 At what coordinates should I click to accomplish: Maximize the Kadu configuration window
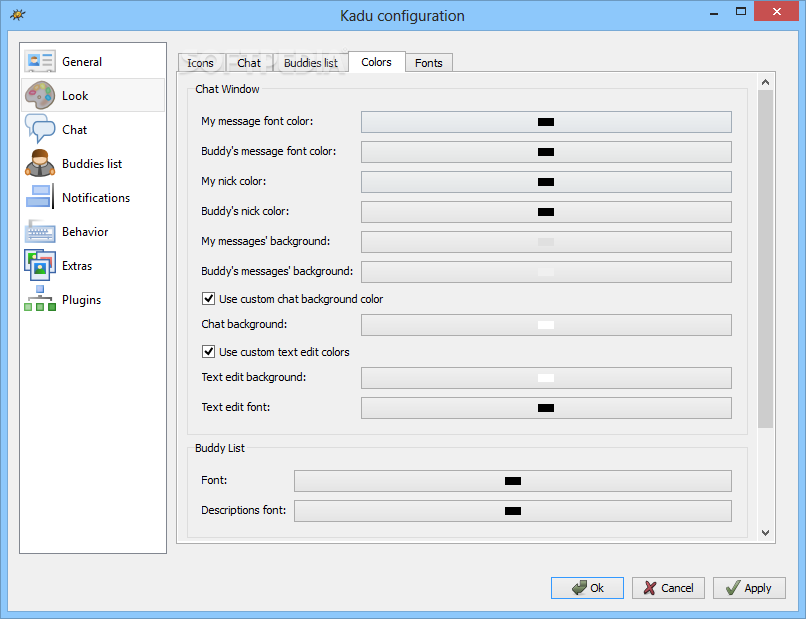741,11
